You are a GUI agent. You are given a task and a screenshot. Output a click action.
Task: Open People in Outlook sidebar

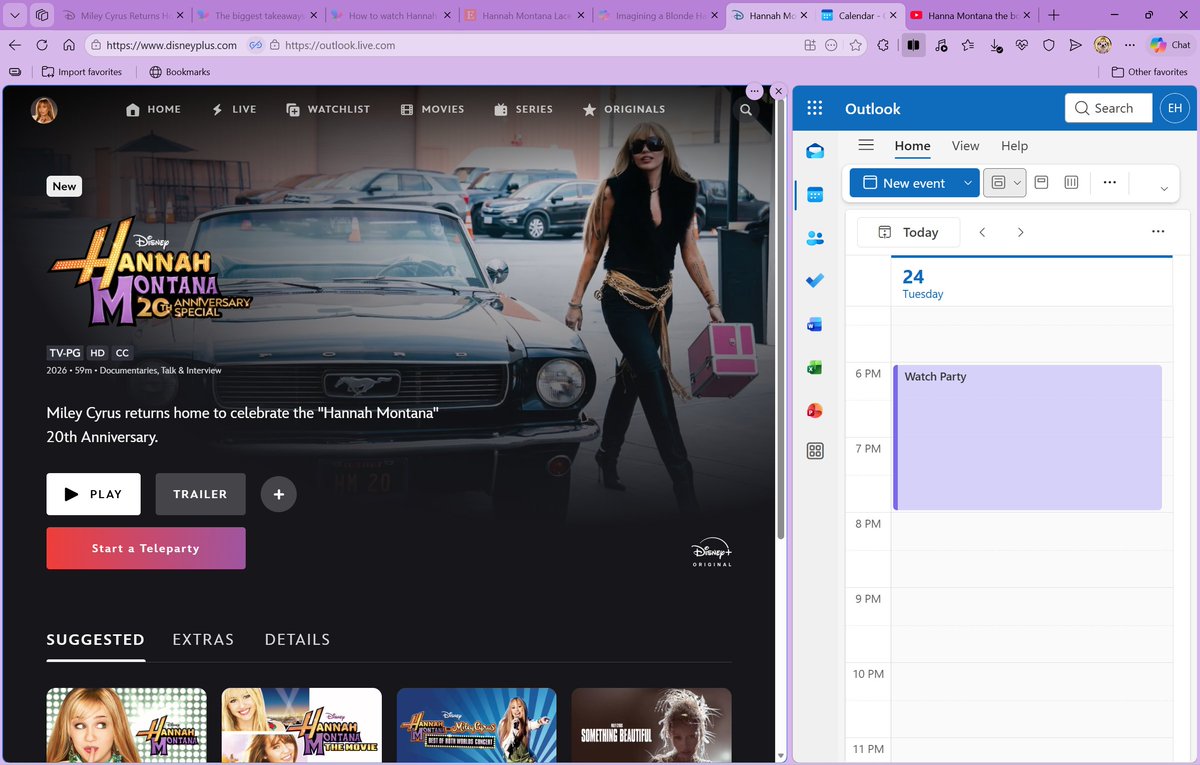point(815,238)
